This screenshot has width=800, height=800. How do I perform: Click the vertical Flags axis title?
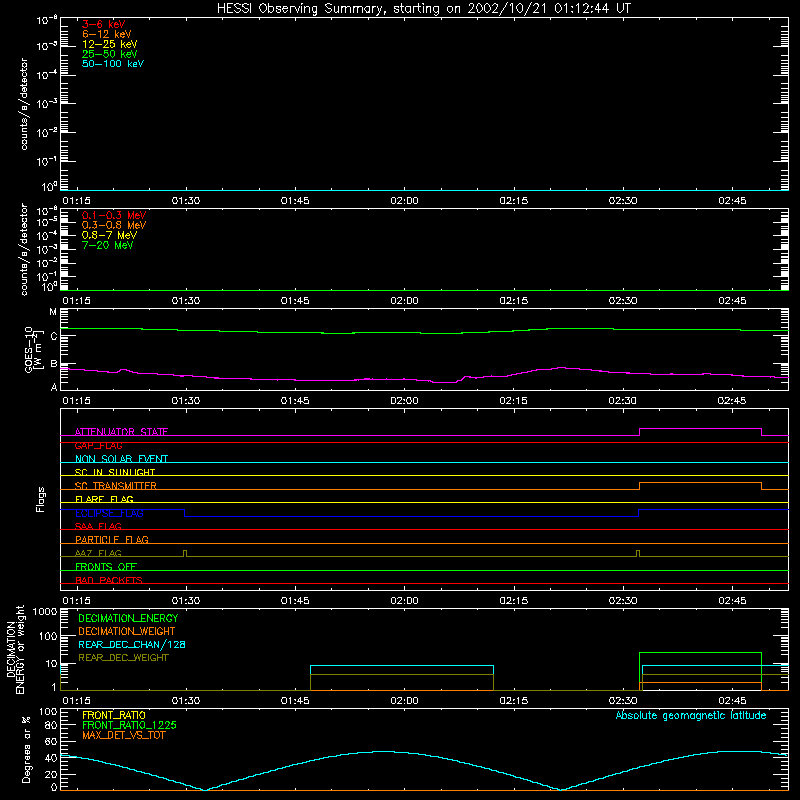pyautogui.click(x=41, y=499)
